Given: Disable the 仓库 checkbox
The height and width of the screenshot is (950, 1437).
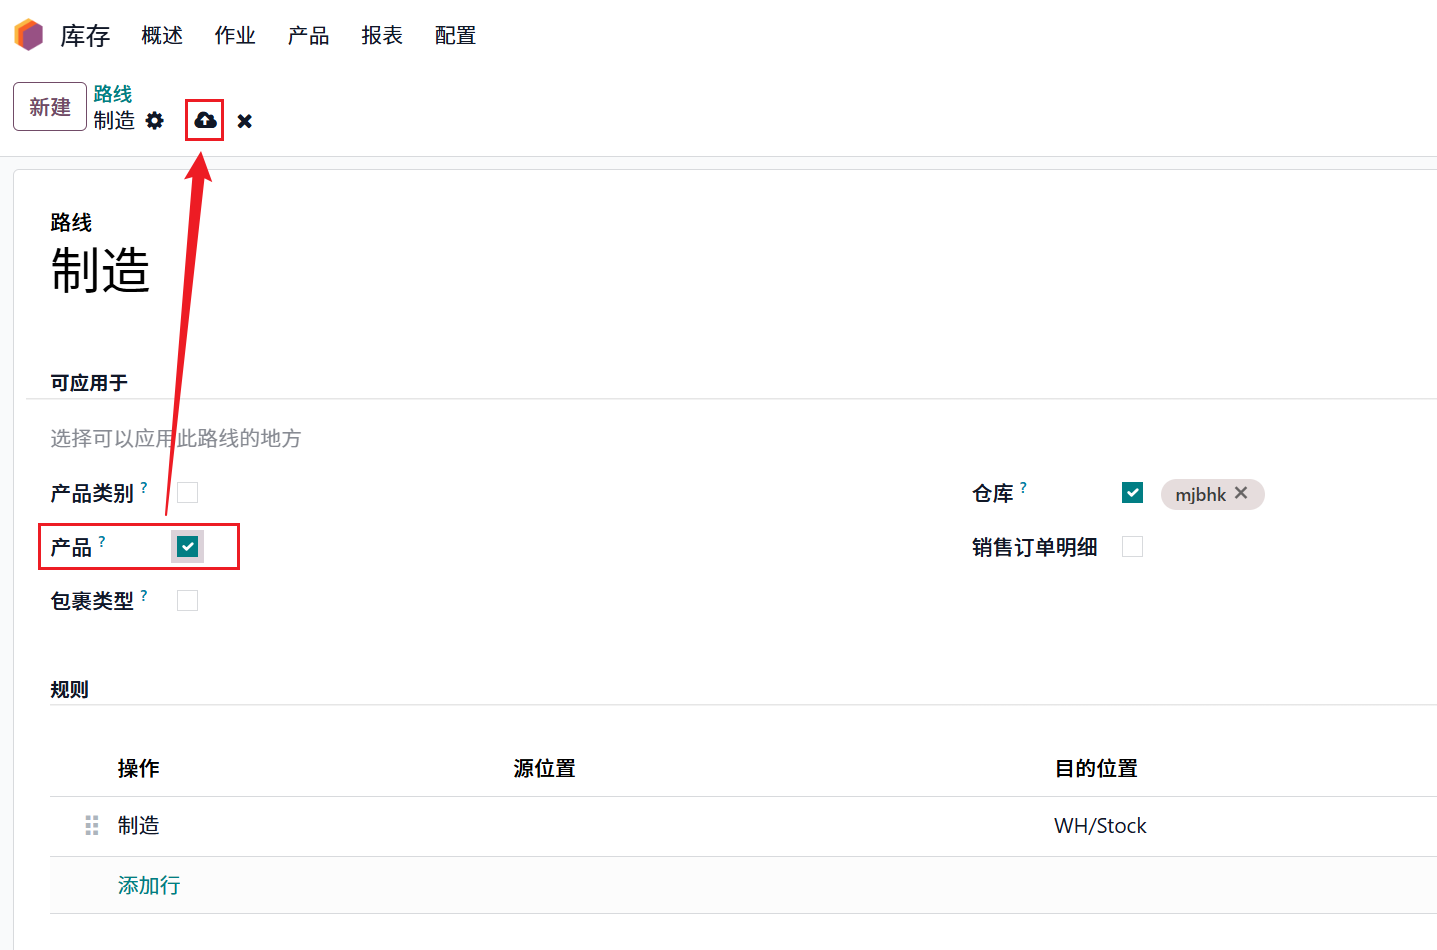Looking at the screenshot, I should pyautogui.click(x=1132, y=492).
